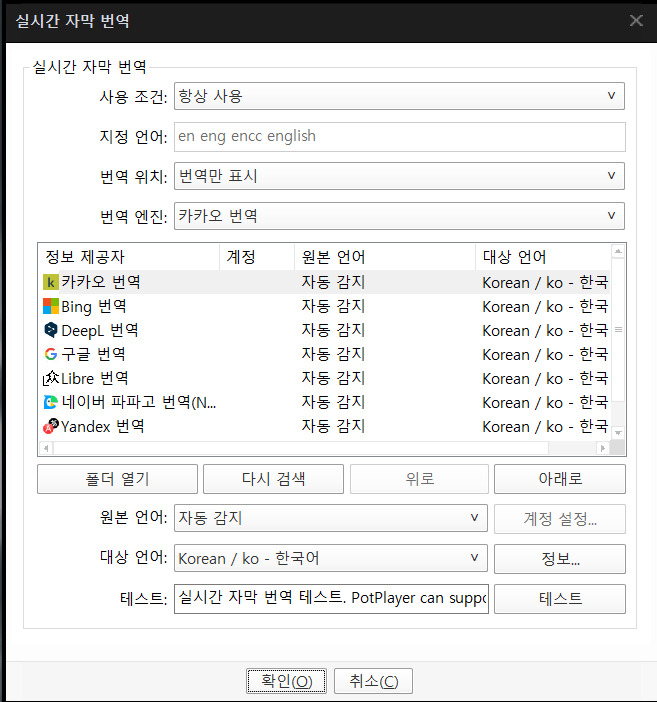
Task: Click the 원본 언어 column header
Action: pos(385,257)
